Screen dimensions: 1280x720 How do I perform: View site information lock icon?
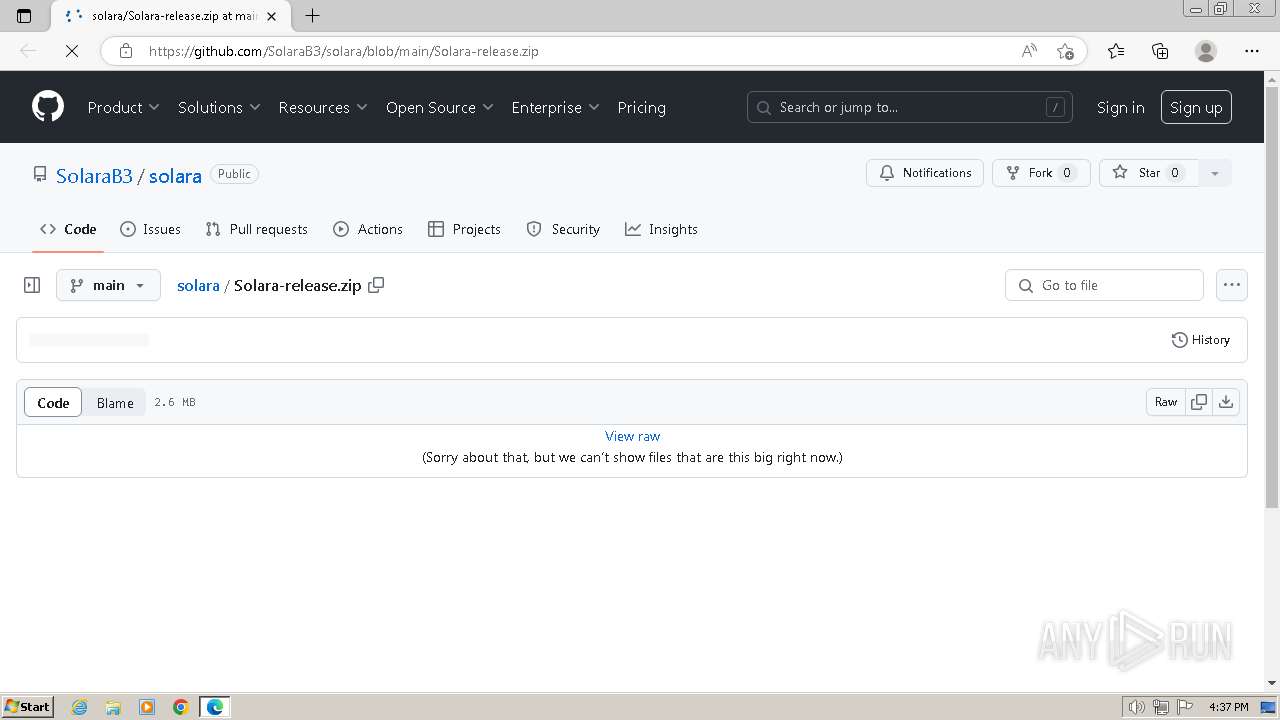pos(125,51)
